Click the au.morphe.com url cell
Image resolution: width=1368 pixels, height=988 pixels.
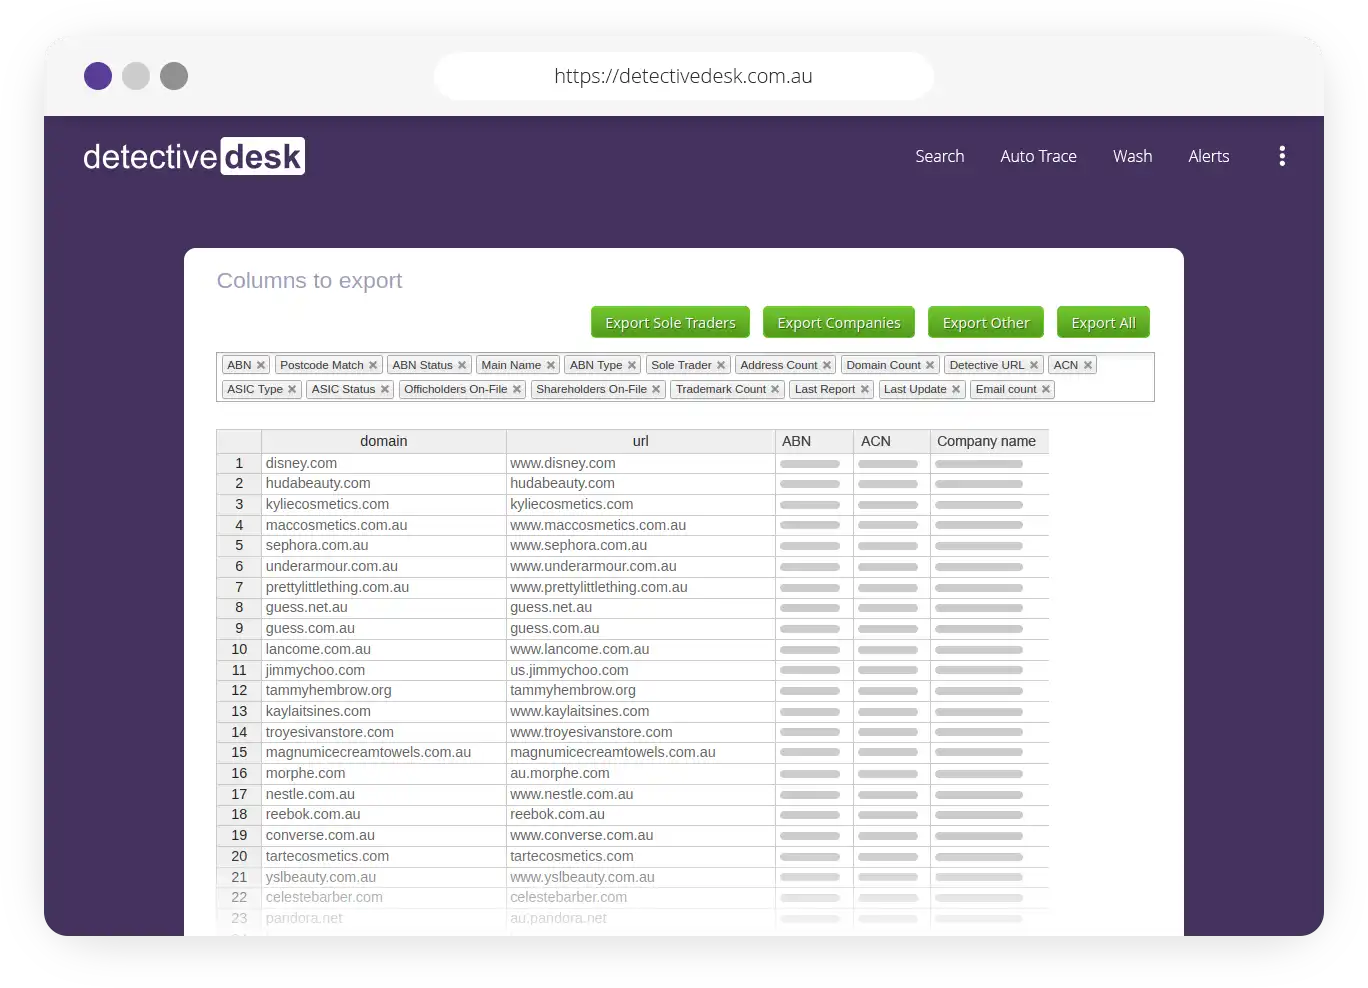pos(641,773)
